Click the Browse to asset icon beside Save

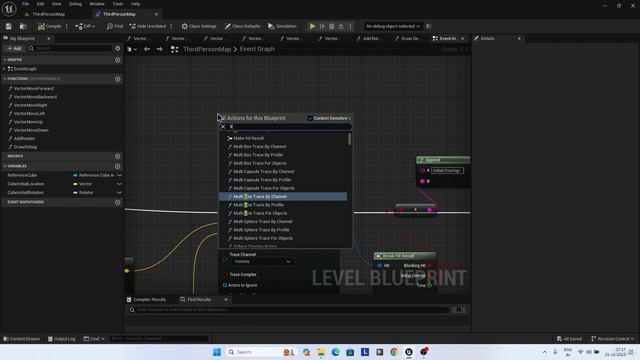point(23,26)
